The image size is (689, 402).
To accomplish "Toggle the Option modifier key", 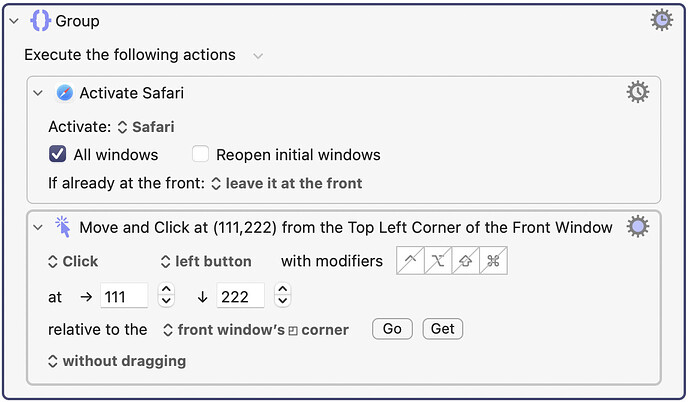I will [x=438, y=261].
